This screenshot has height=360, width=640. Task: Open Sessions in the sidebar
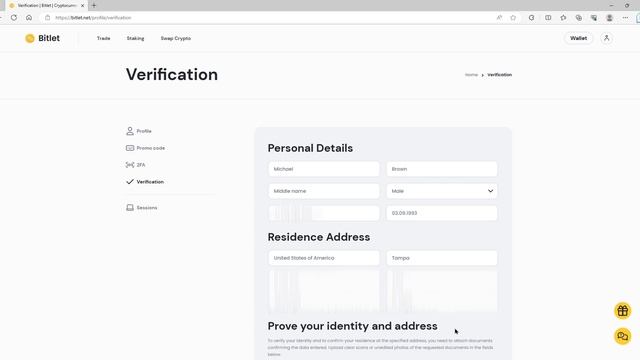click(x=141, y=208)
